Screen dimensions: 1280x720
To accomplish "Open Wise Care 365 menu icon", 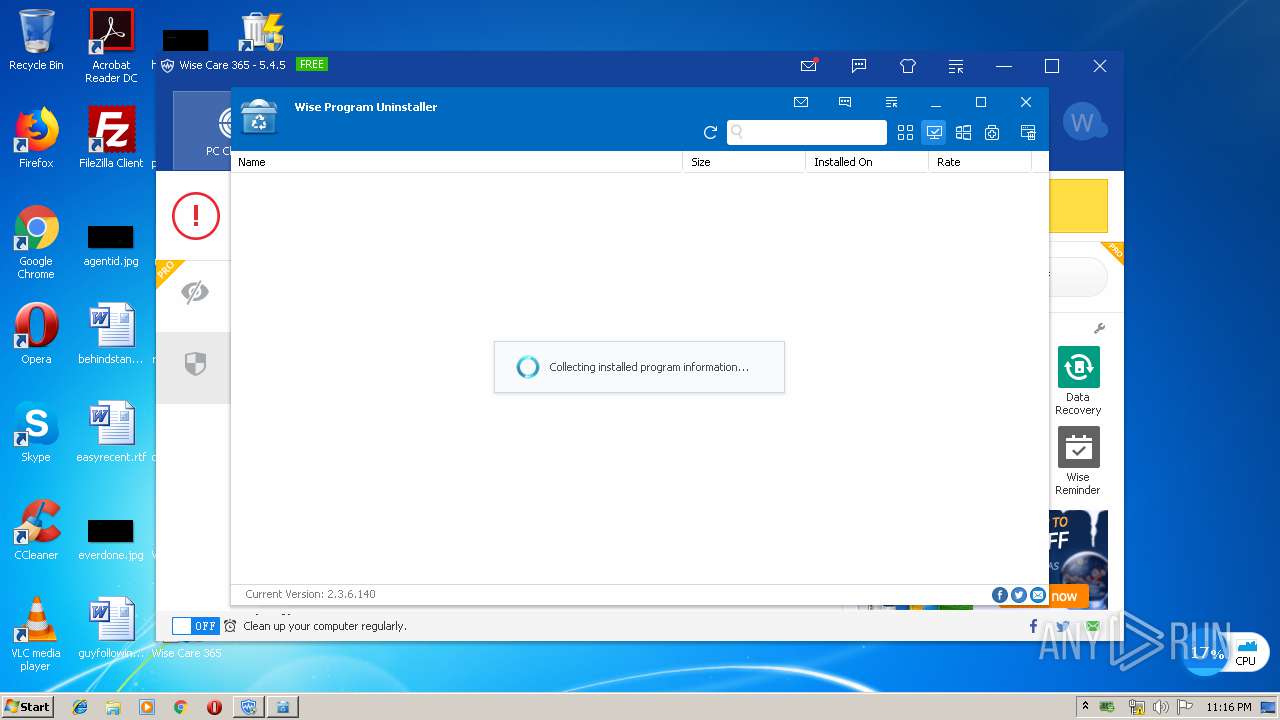I will tap(956, 66).
